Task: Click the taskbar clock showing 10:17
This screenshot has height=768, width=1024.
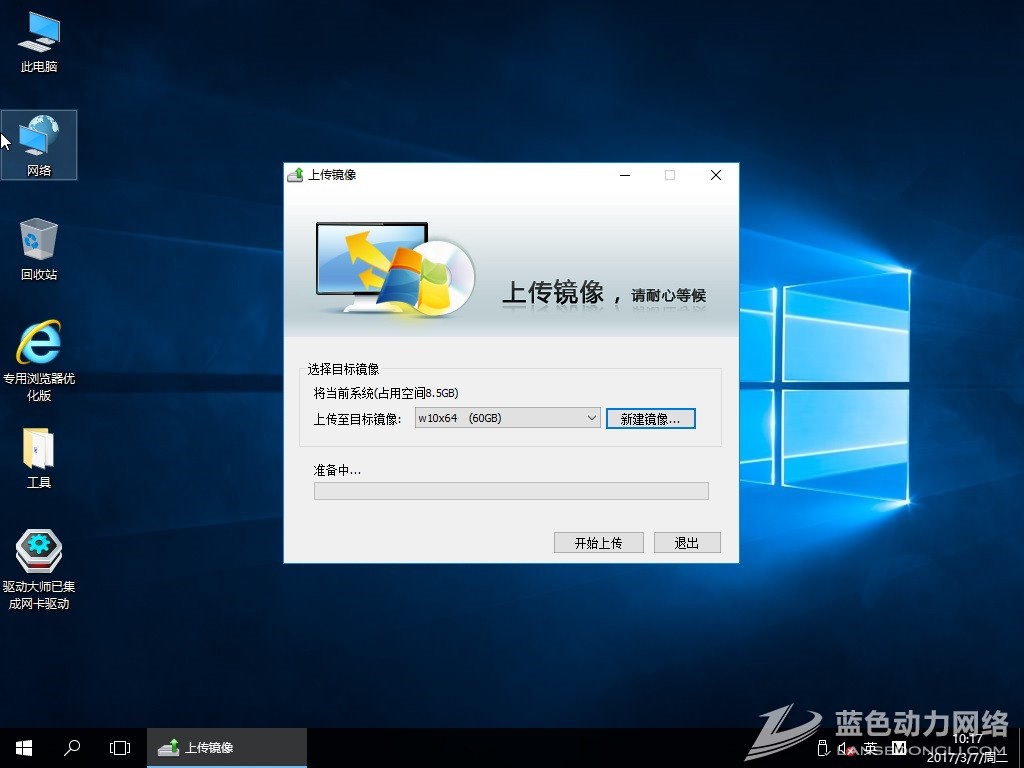Action: click(x=968, y=748)
